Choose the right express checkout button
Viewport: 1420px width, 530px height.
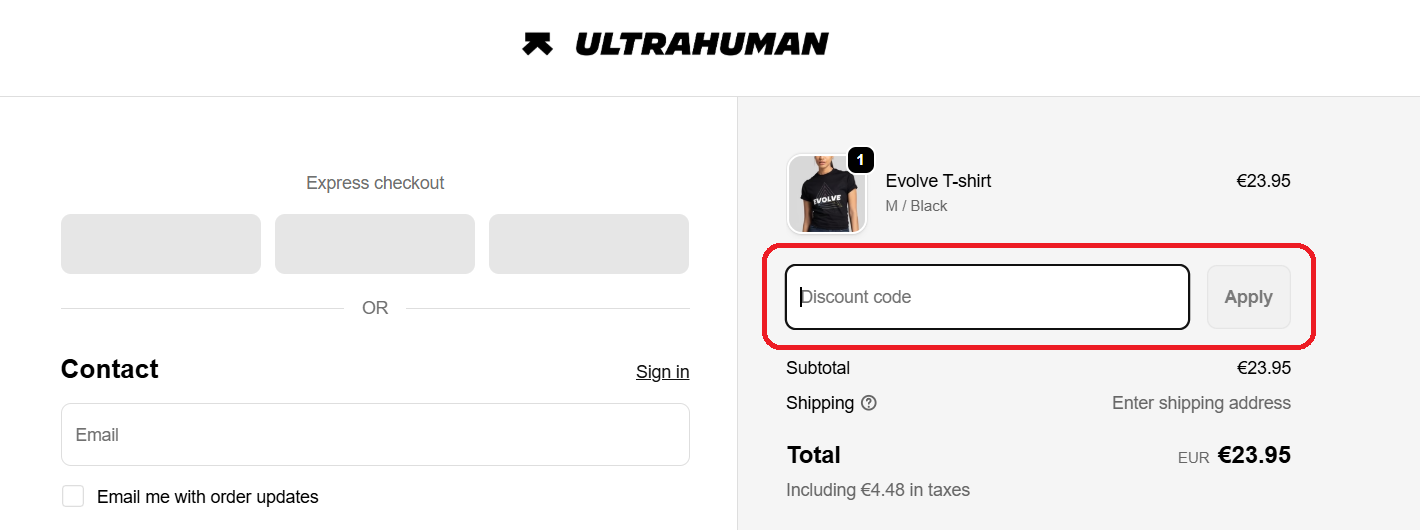pyautogui.click(x=589, y=244)
